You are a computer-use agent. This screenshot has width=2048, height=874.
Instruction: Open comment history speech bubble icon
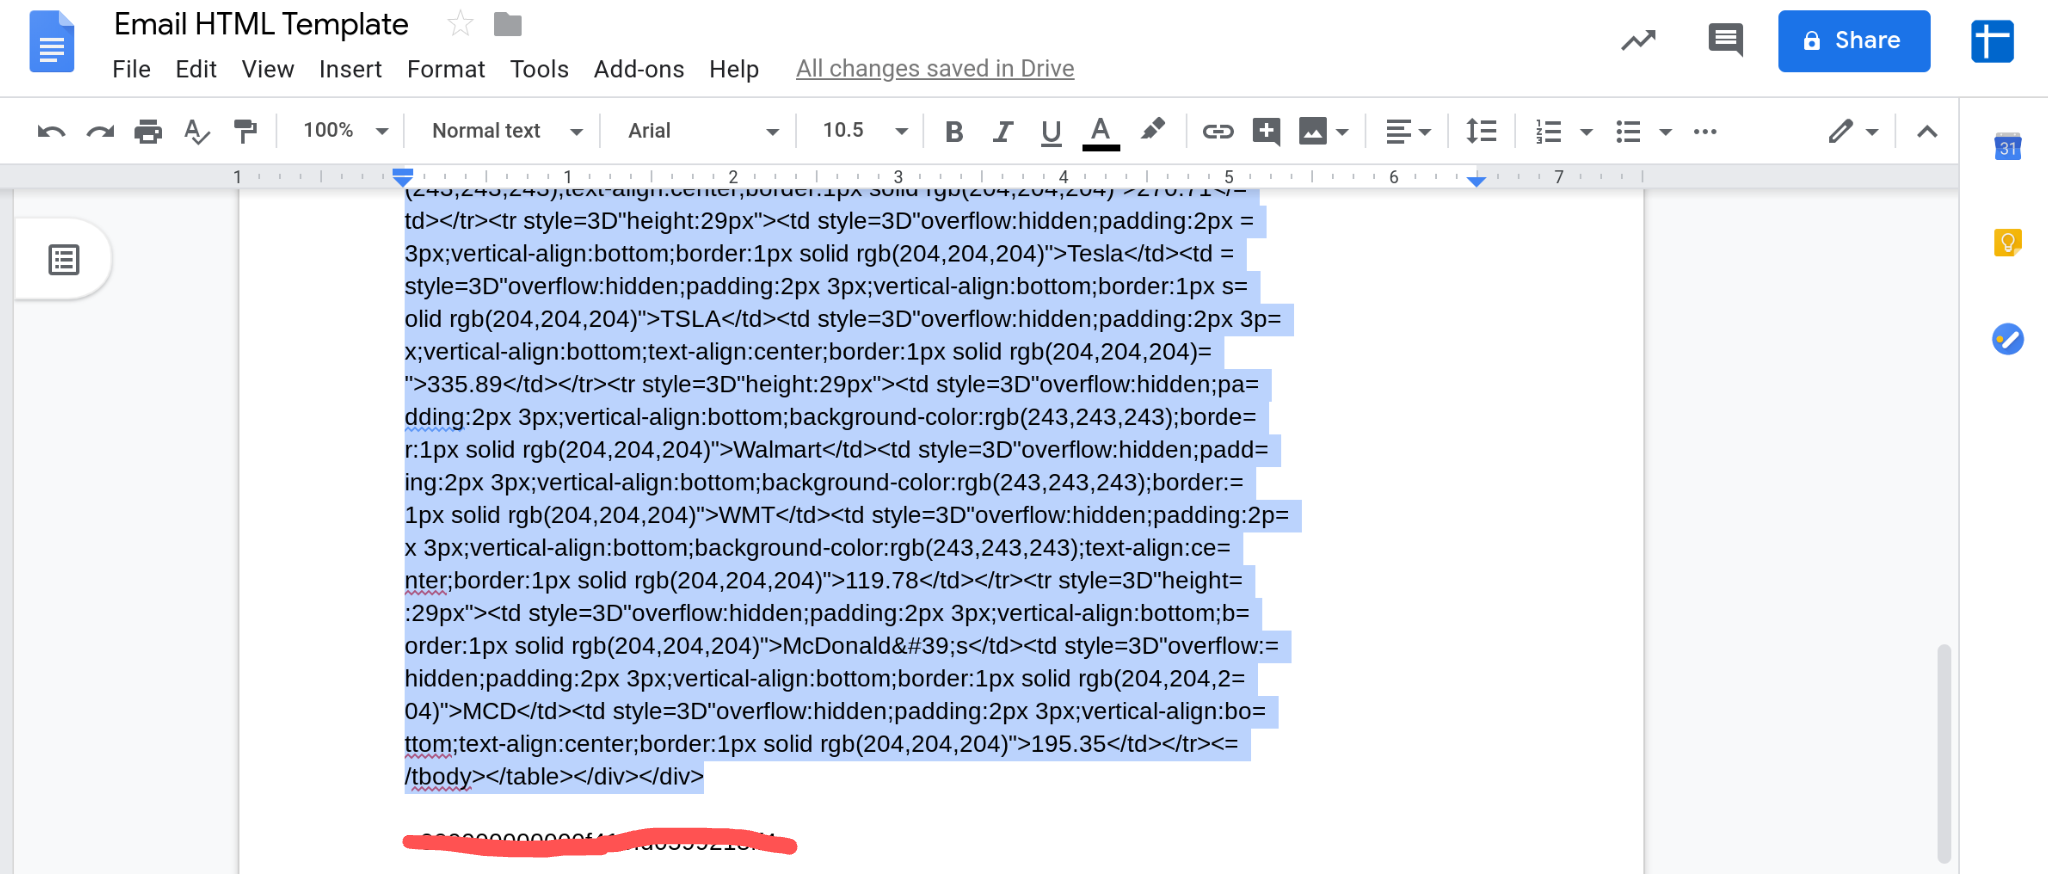(x=1725, y=41)
